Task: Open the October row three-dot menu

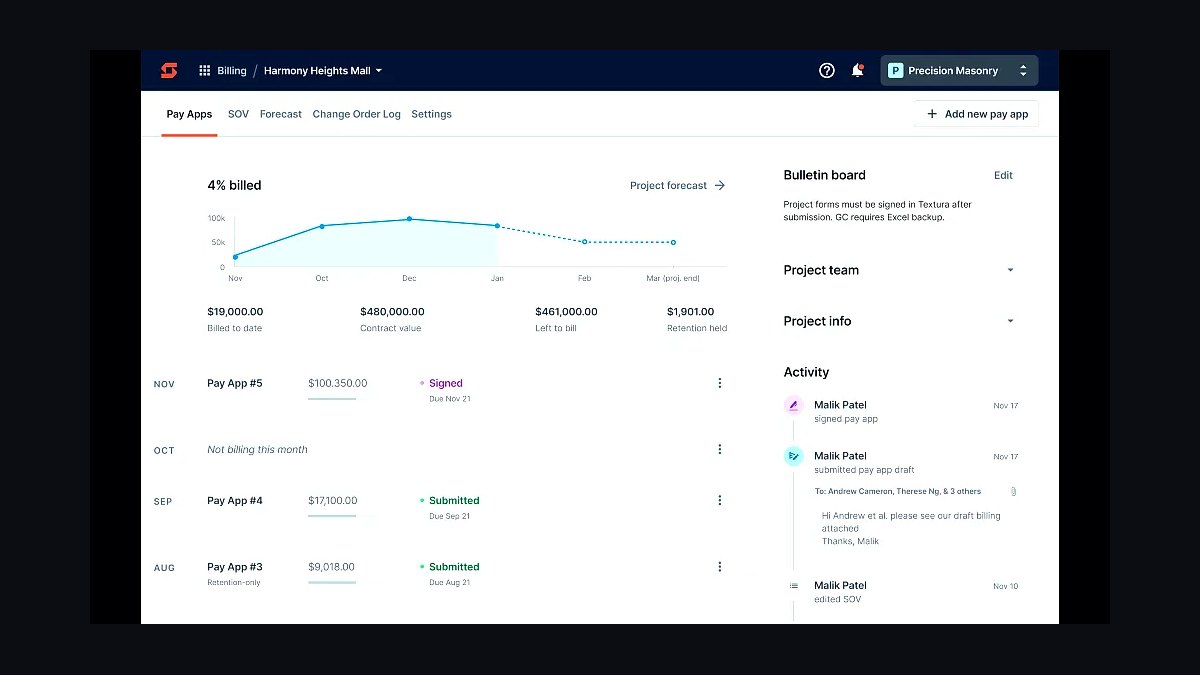Action: point(720,449)
